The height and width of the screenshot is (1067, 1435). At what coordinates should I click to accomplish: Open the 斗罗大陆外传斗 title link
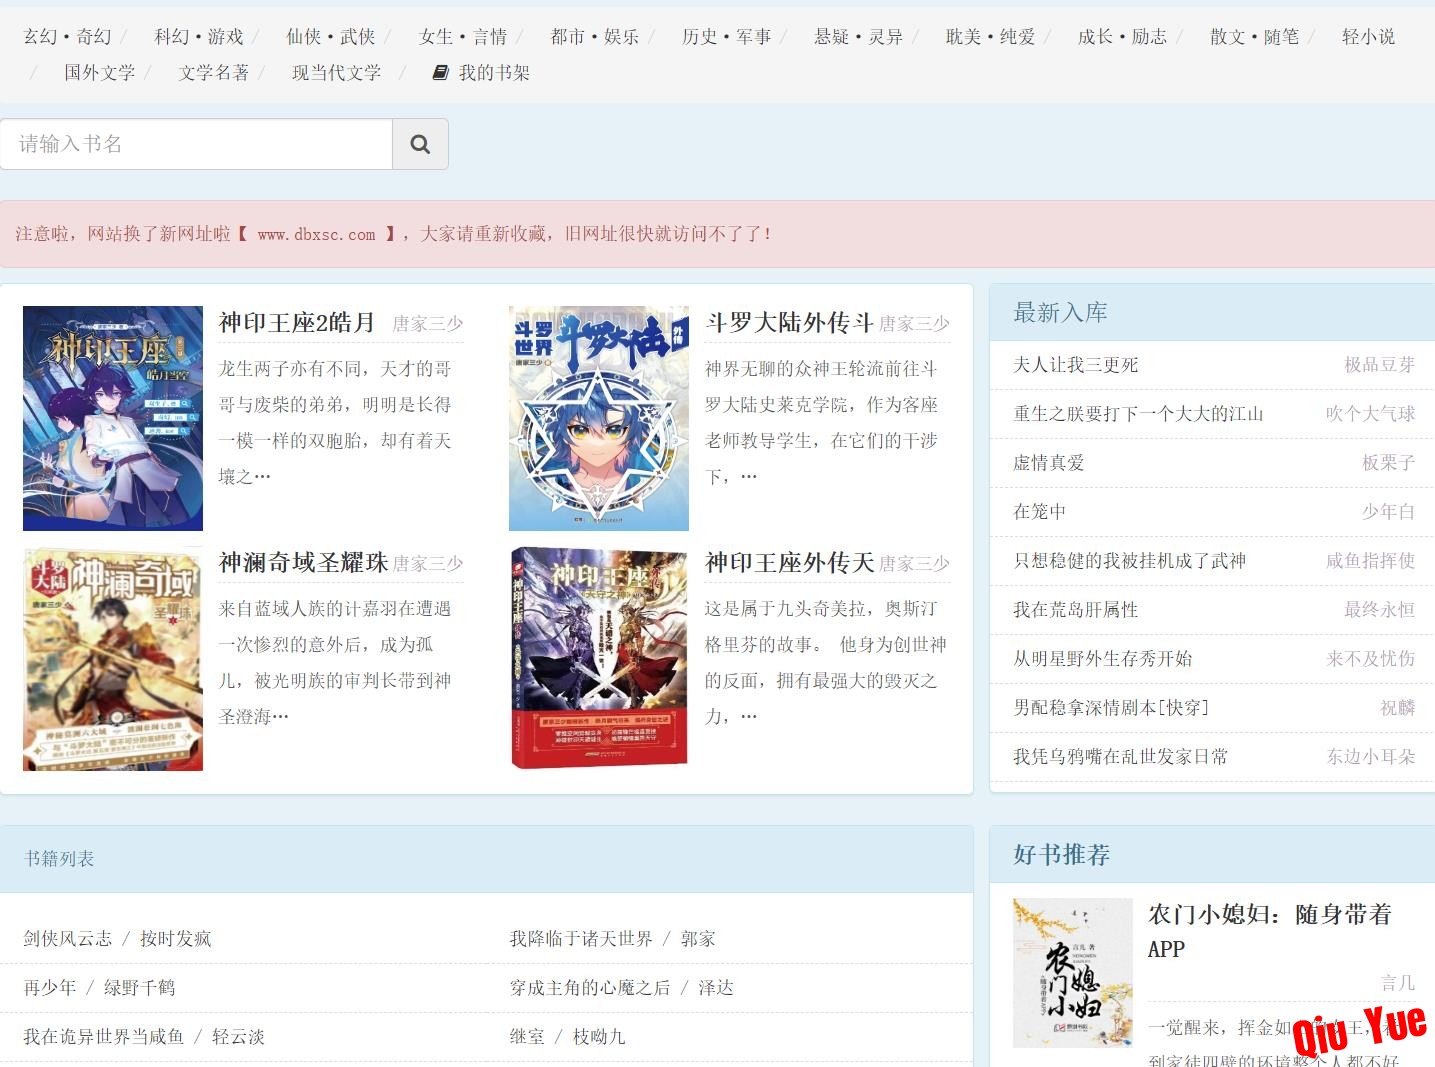(790, 323)
